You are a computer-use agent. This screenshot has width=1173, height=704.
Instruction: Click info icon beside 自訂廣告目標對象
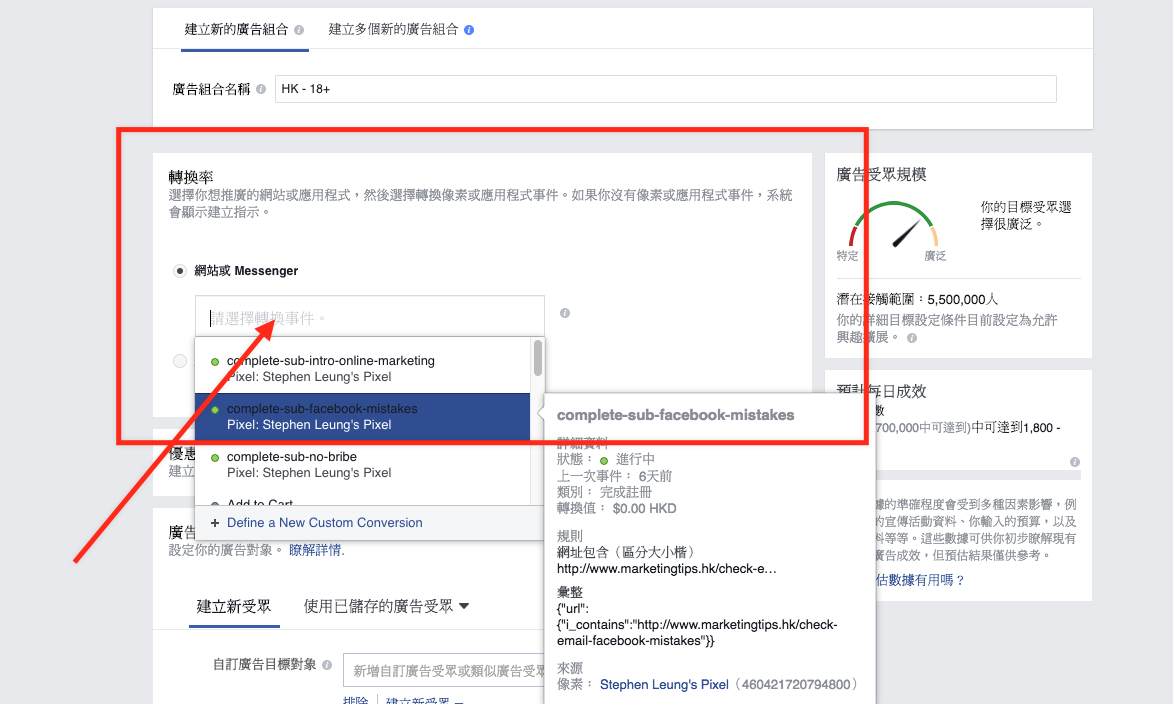click(x=327, y=665)
